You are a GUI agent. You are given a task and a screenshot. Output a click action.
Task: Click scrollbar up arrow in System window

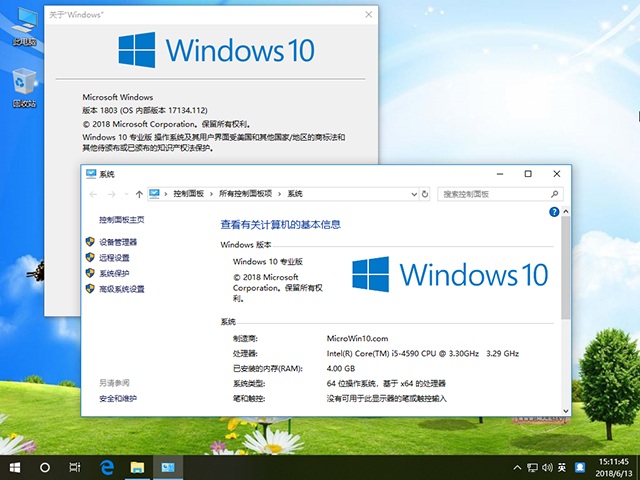pos(566,211)
